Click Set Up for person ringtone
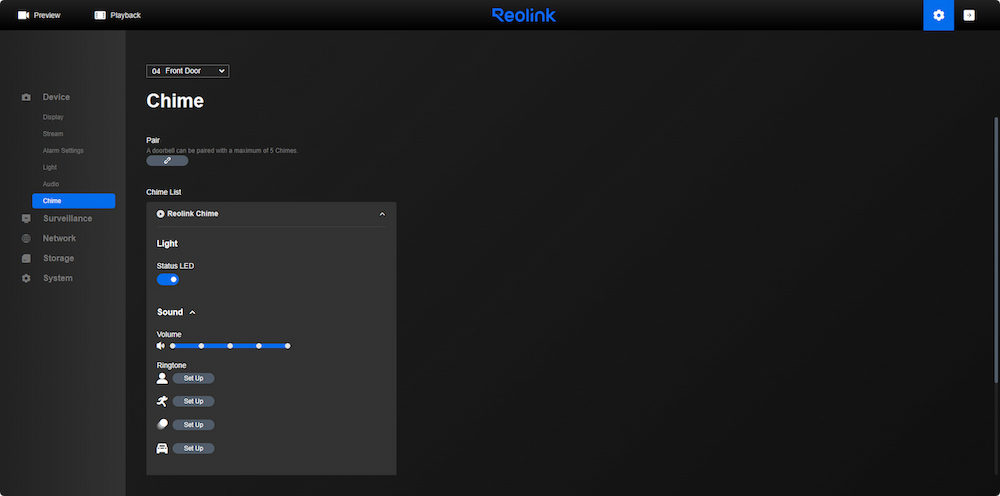The height and width of the screenshot is (496, 1000). click(193, 378)
